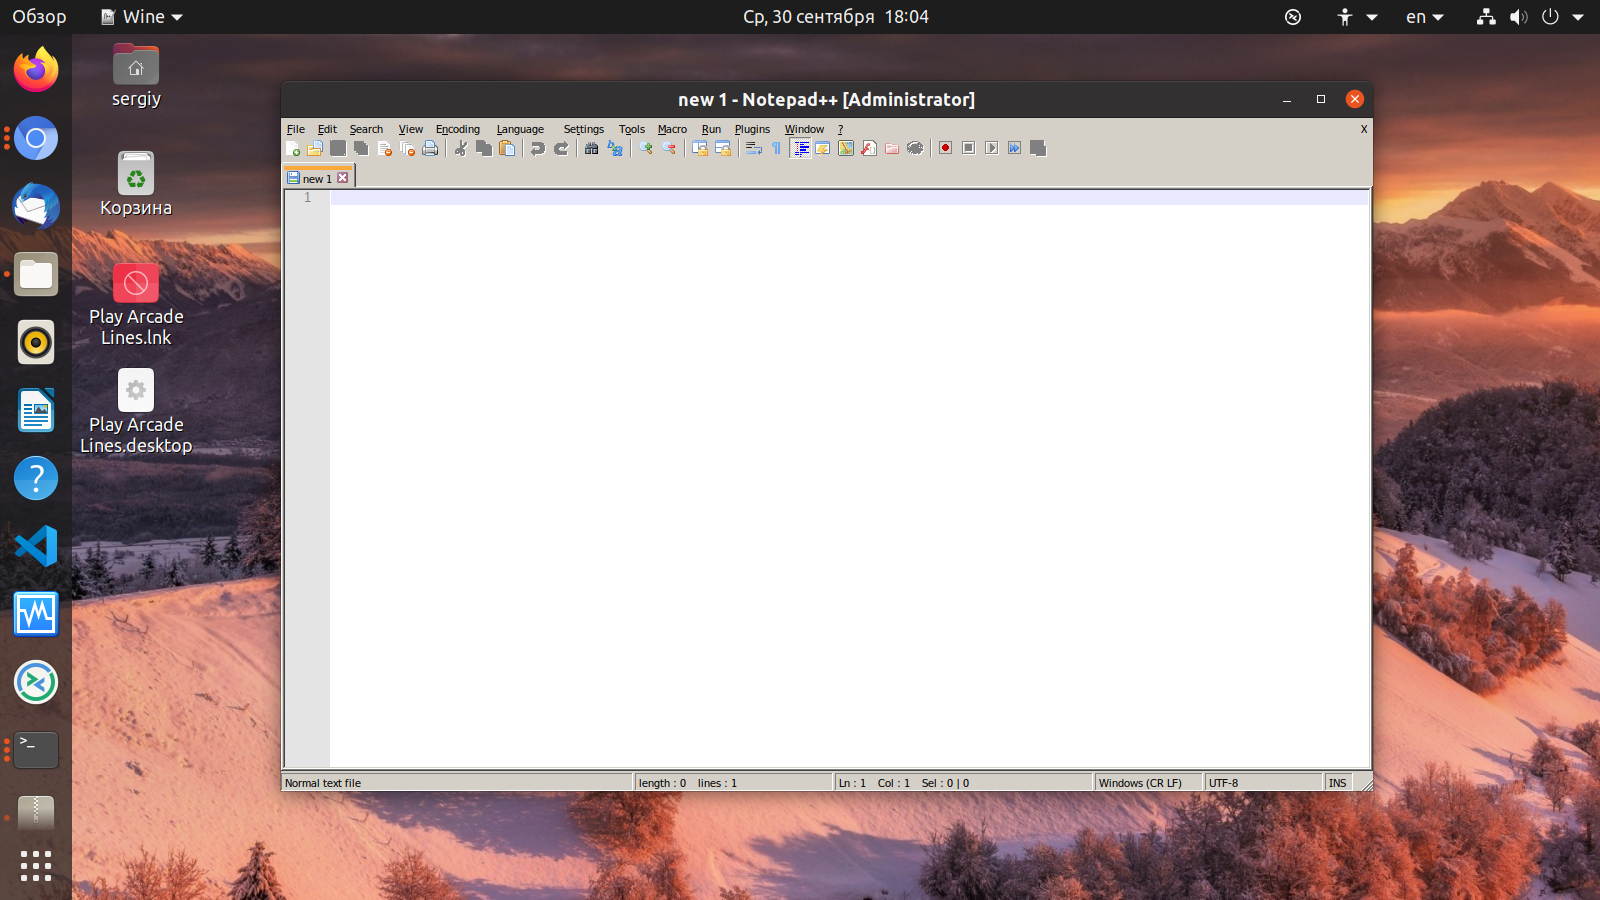Click Обзор activities button

pyautogui.click(x=39, y=17)
